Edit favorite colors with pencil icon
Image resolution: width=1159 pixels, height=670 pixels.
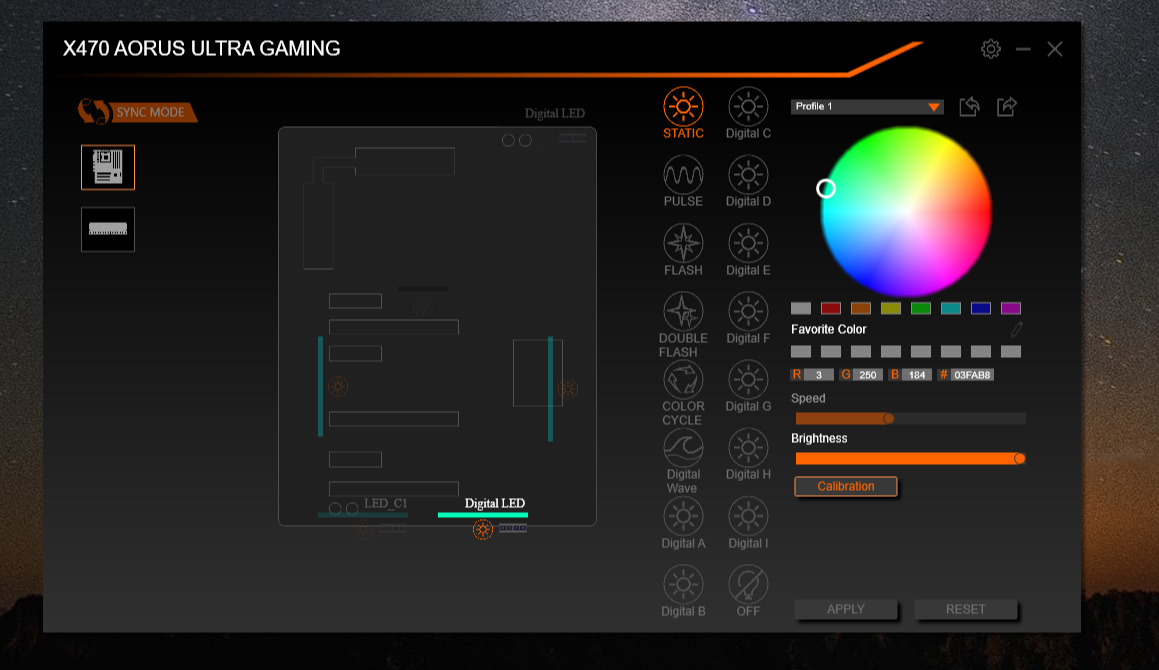point(1016,329)
